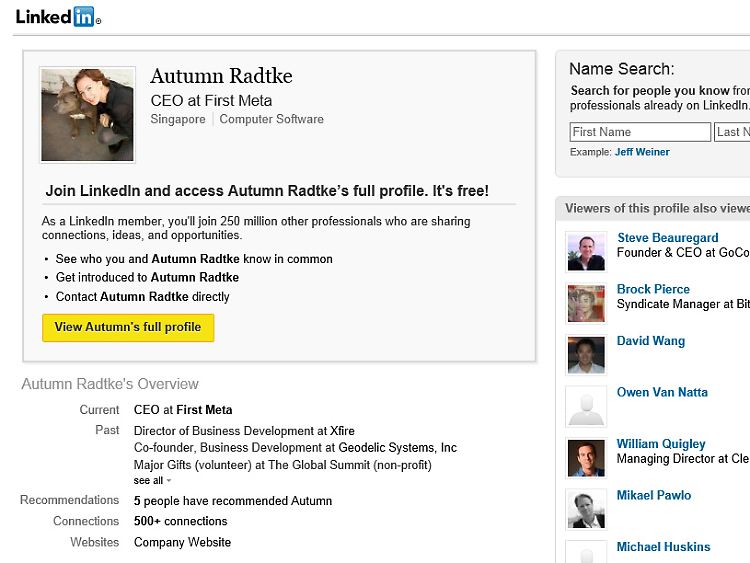Click Steve Beauregard's profile picture
The image size is (750, 563).
point(586,252)
